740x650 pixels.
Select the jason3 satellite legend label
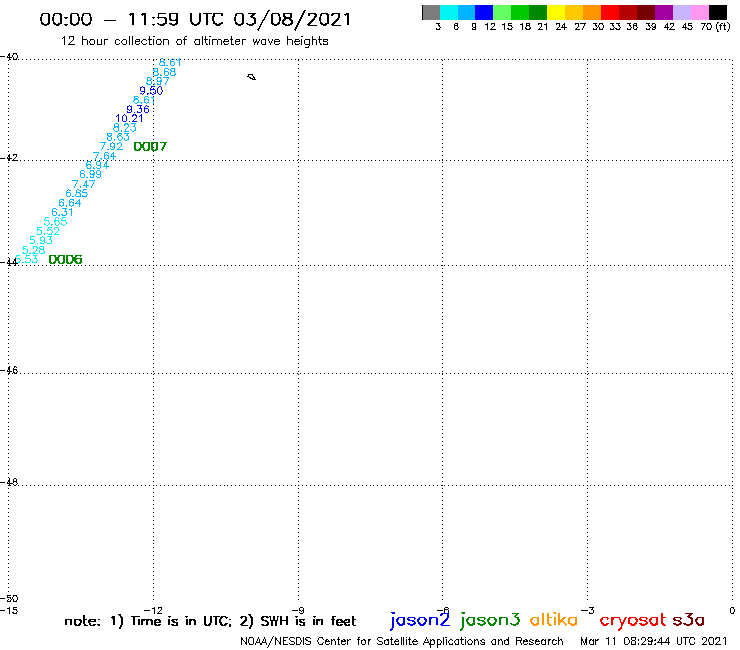coord(490,620)
